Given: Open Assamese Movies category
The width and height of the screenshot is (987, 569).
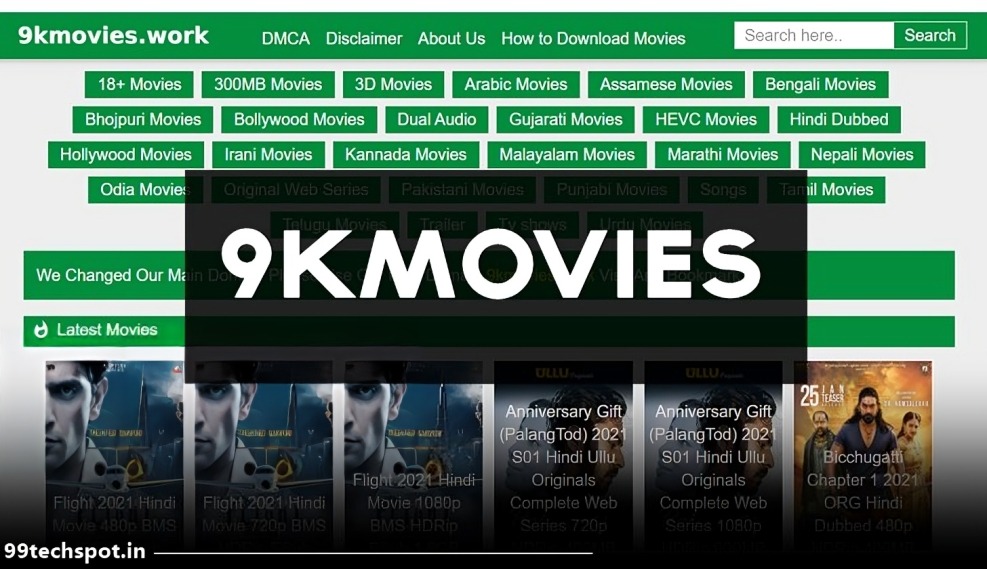Looking at the screenshot, I should [x=666, y=84].
